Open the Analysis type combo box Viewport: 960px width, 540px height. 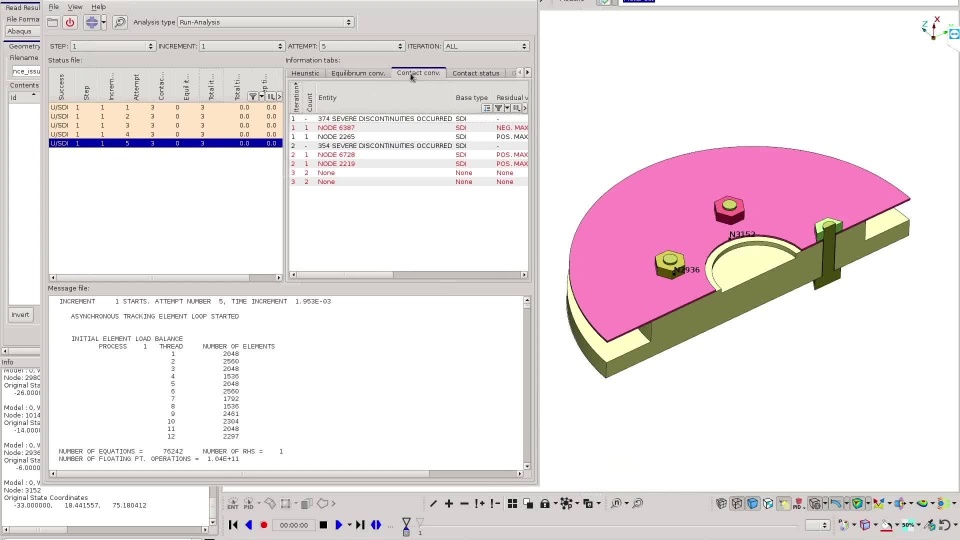[266, 22]
